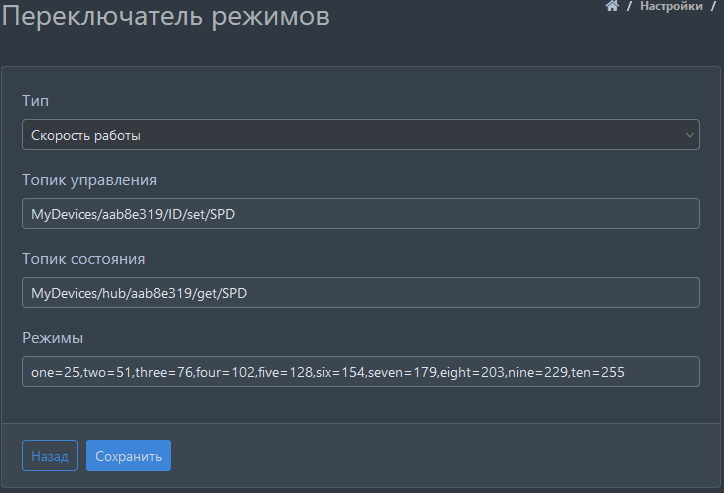Click the Режимы label
This screenshot has height=493, width=724.
click(52, 338)
